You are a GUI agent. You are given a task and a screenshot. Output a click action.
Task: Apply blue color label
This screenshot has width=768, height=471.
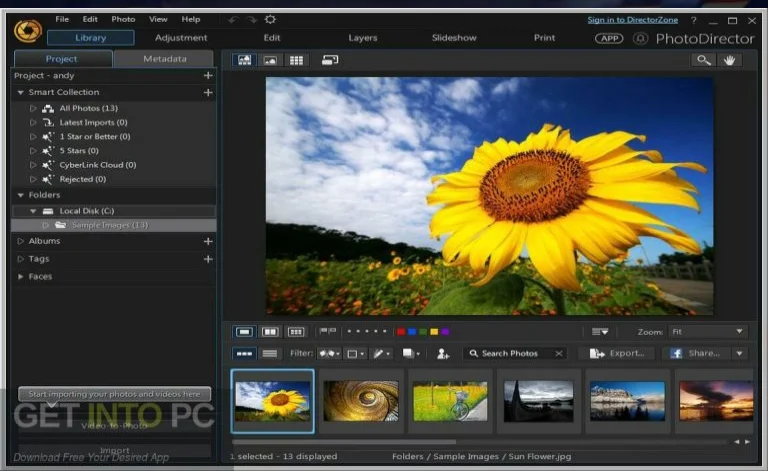click(412, 332)
